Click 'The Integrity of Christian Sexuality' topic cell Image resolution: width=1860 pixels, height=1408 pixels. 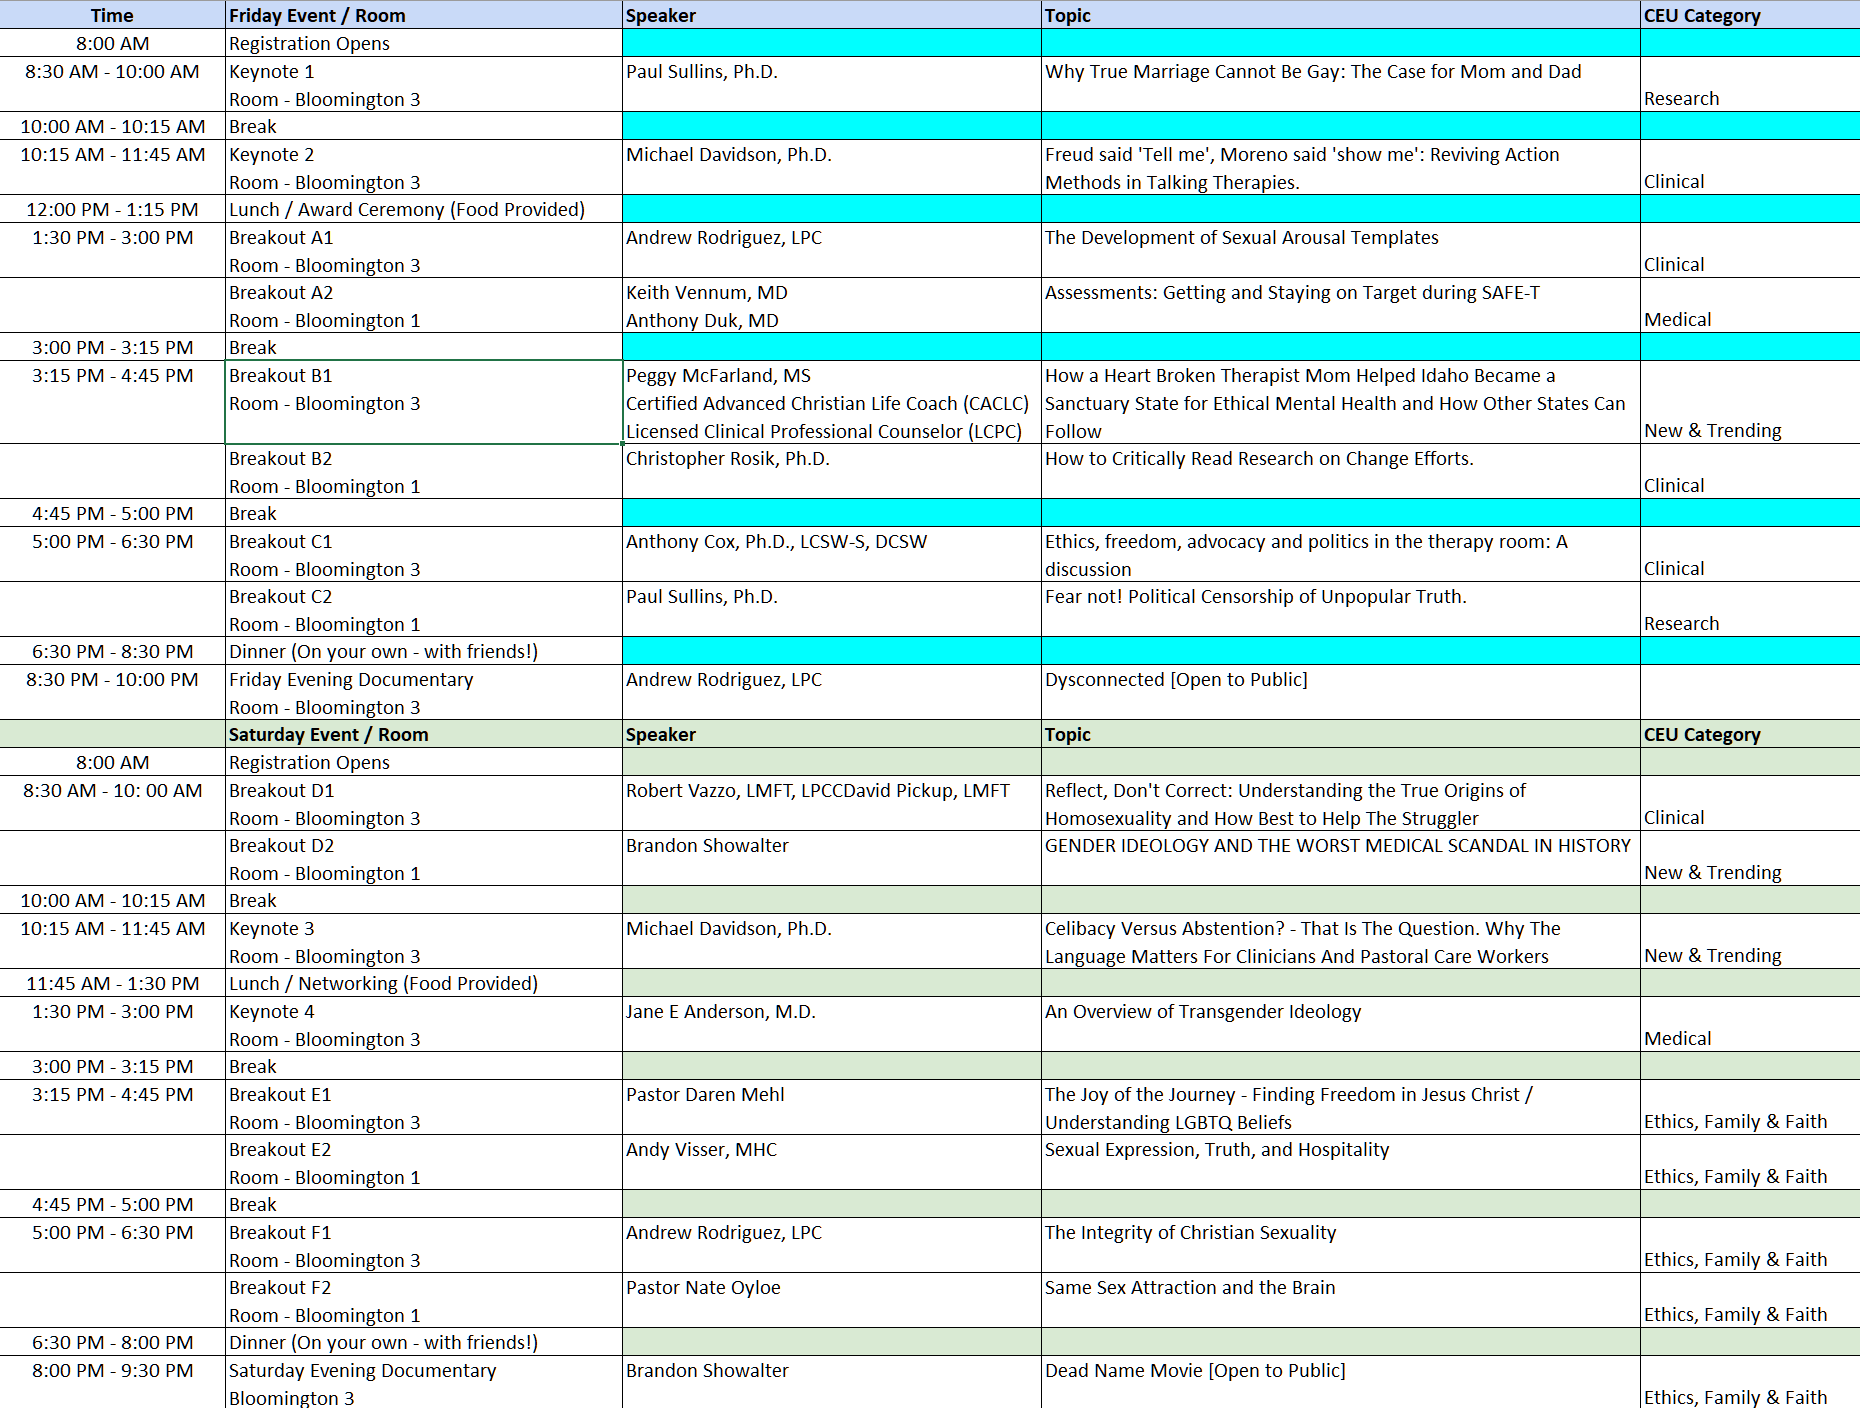1340,1245
